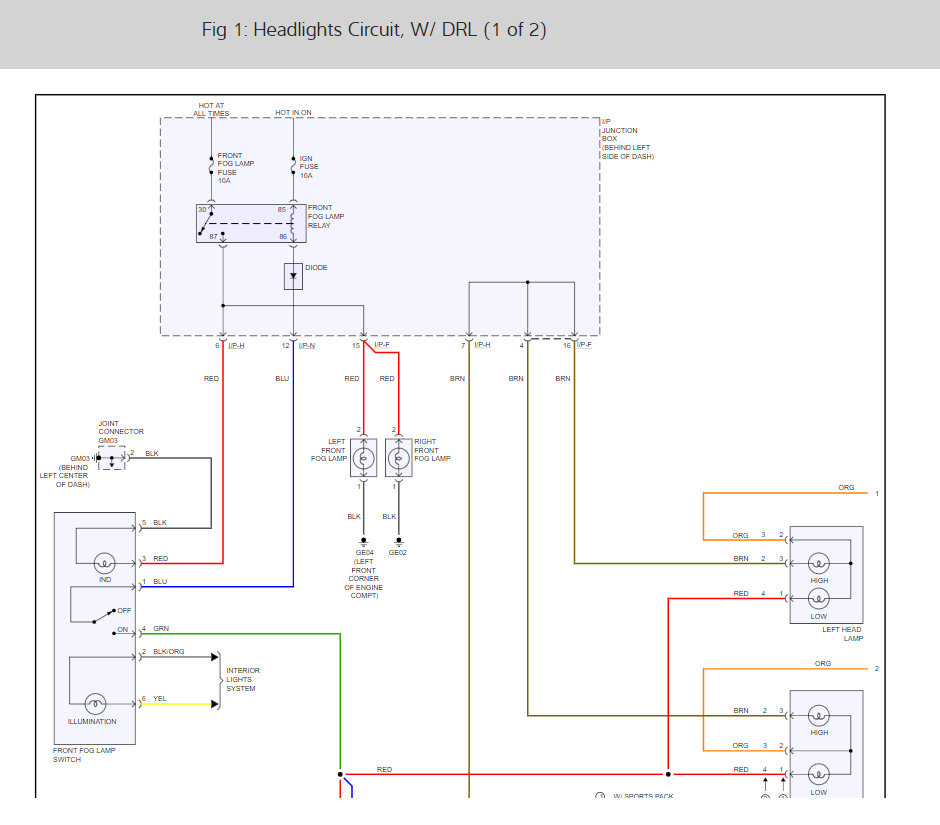940x825 pixels.
Task: Click the BEHIND LEFT CENTER OF DASH note
Action: [x=64, y=476]
